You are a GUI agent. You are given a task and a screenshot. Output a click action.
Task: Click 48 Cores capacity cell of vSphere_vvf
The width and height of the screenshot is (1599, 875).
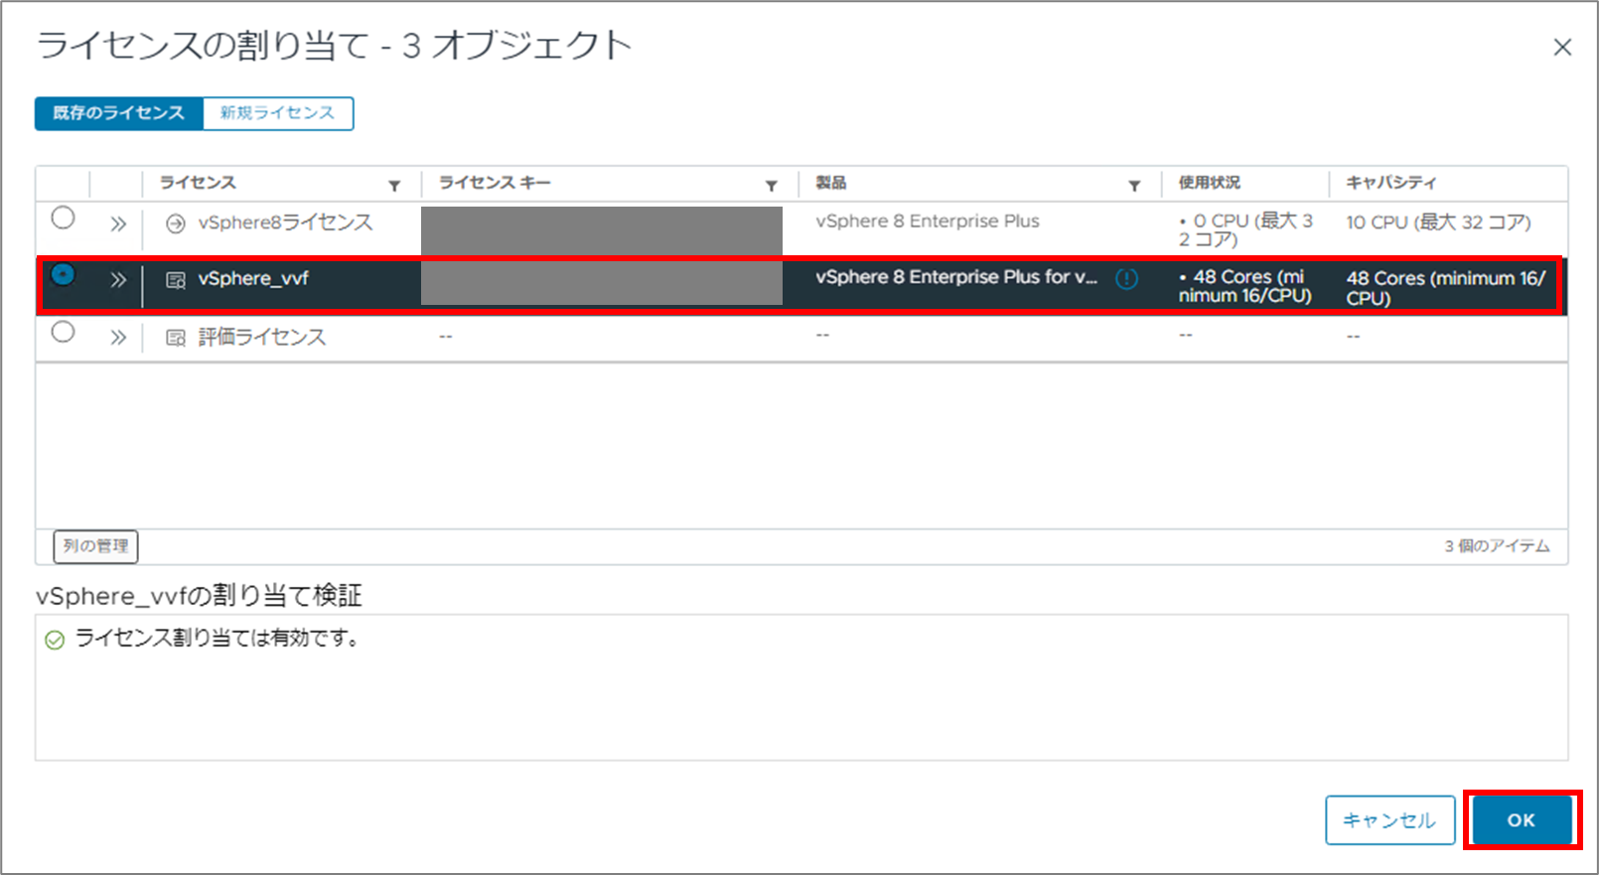(x=1446, y=288)
